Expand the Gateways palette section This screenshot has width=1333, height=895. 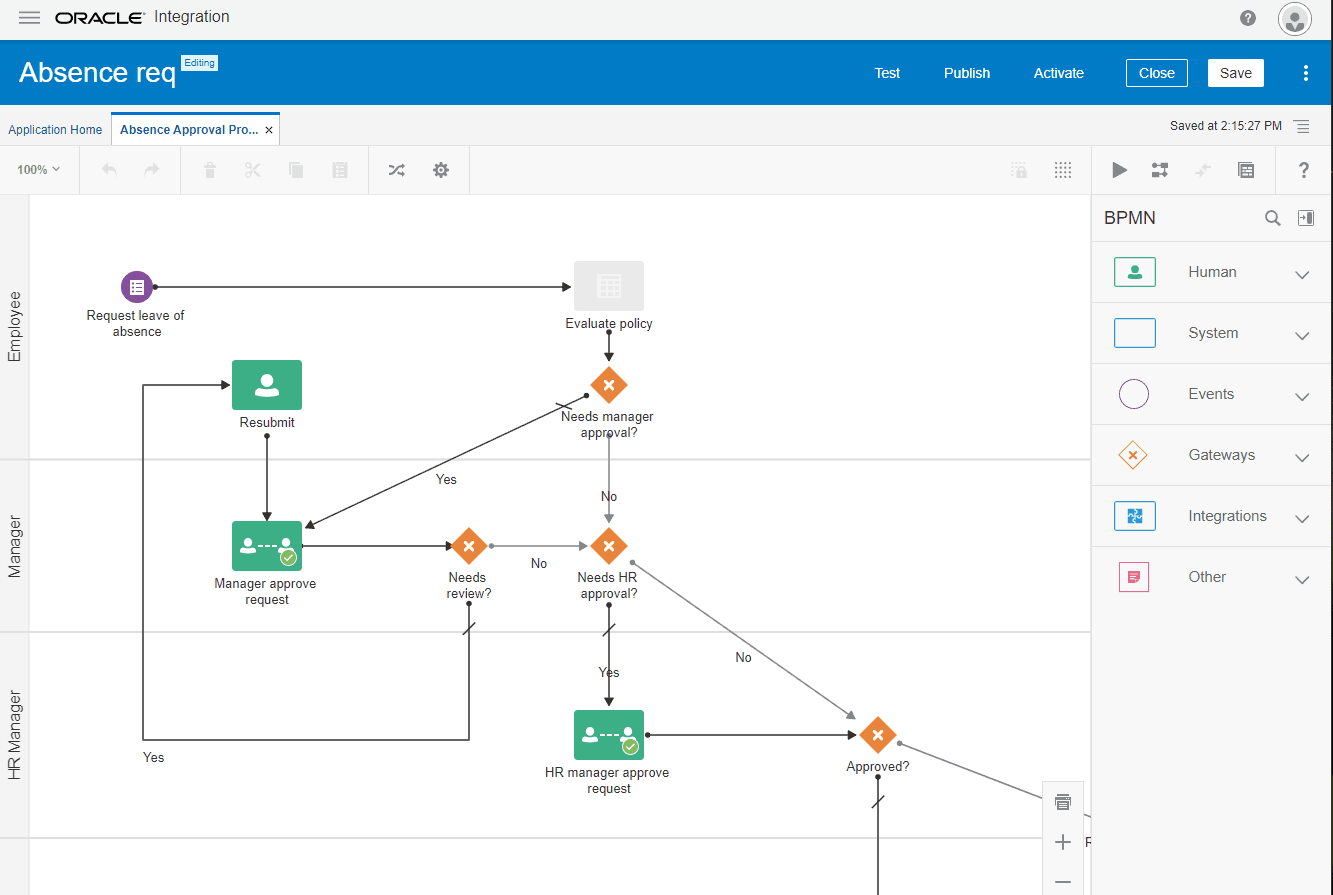point(1301,457)
